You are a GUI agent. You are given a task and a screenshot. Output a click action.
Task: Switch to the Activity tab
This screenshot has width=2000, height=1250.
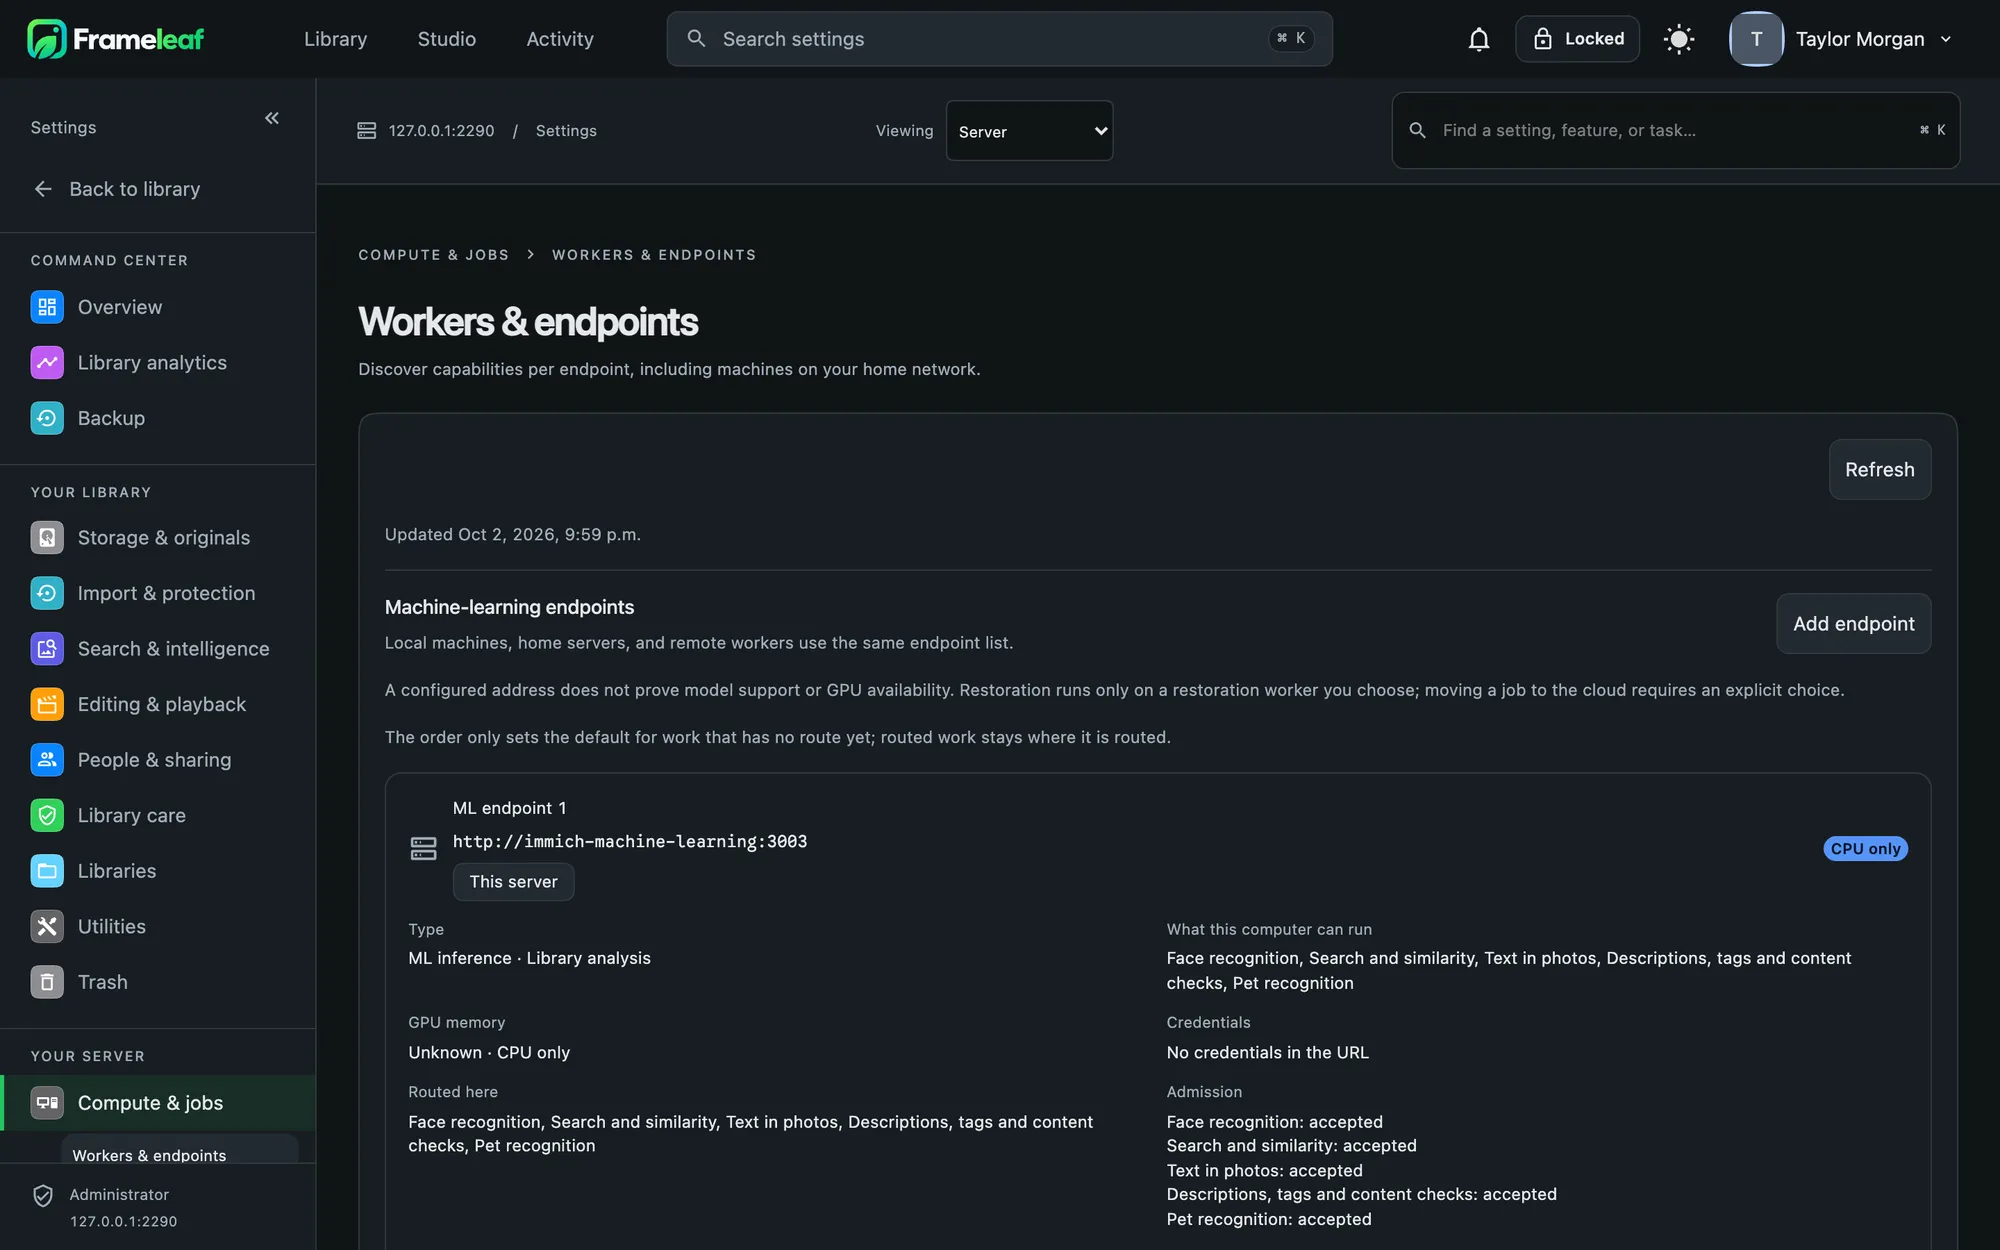coord(560,39)
